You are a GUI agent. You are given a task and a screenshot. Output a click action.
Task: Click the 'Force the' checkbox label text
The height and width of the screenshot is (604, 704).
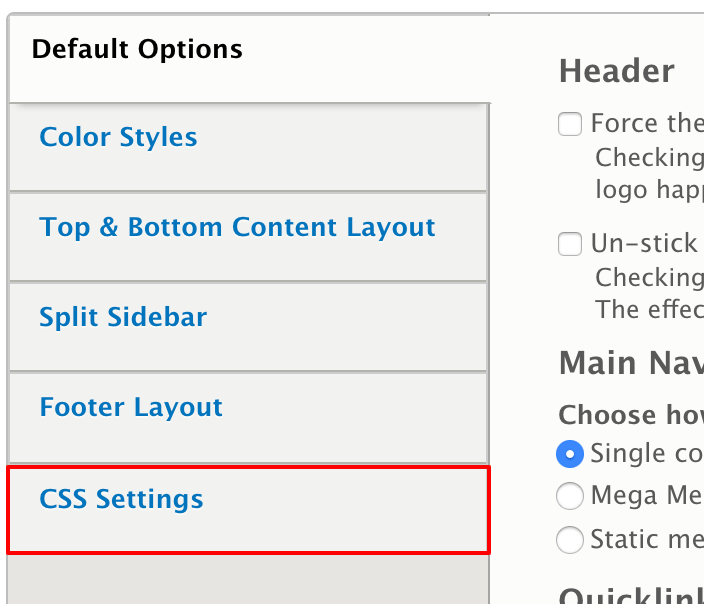647,123
